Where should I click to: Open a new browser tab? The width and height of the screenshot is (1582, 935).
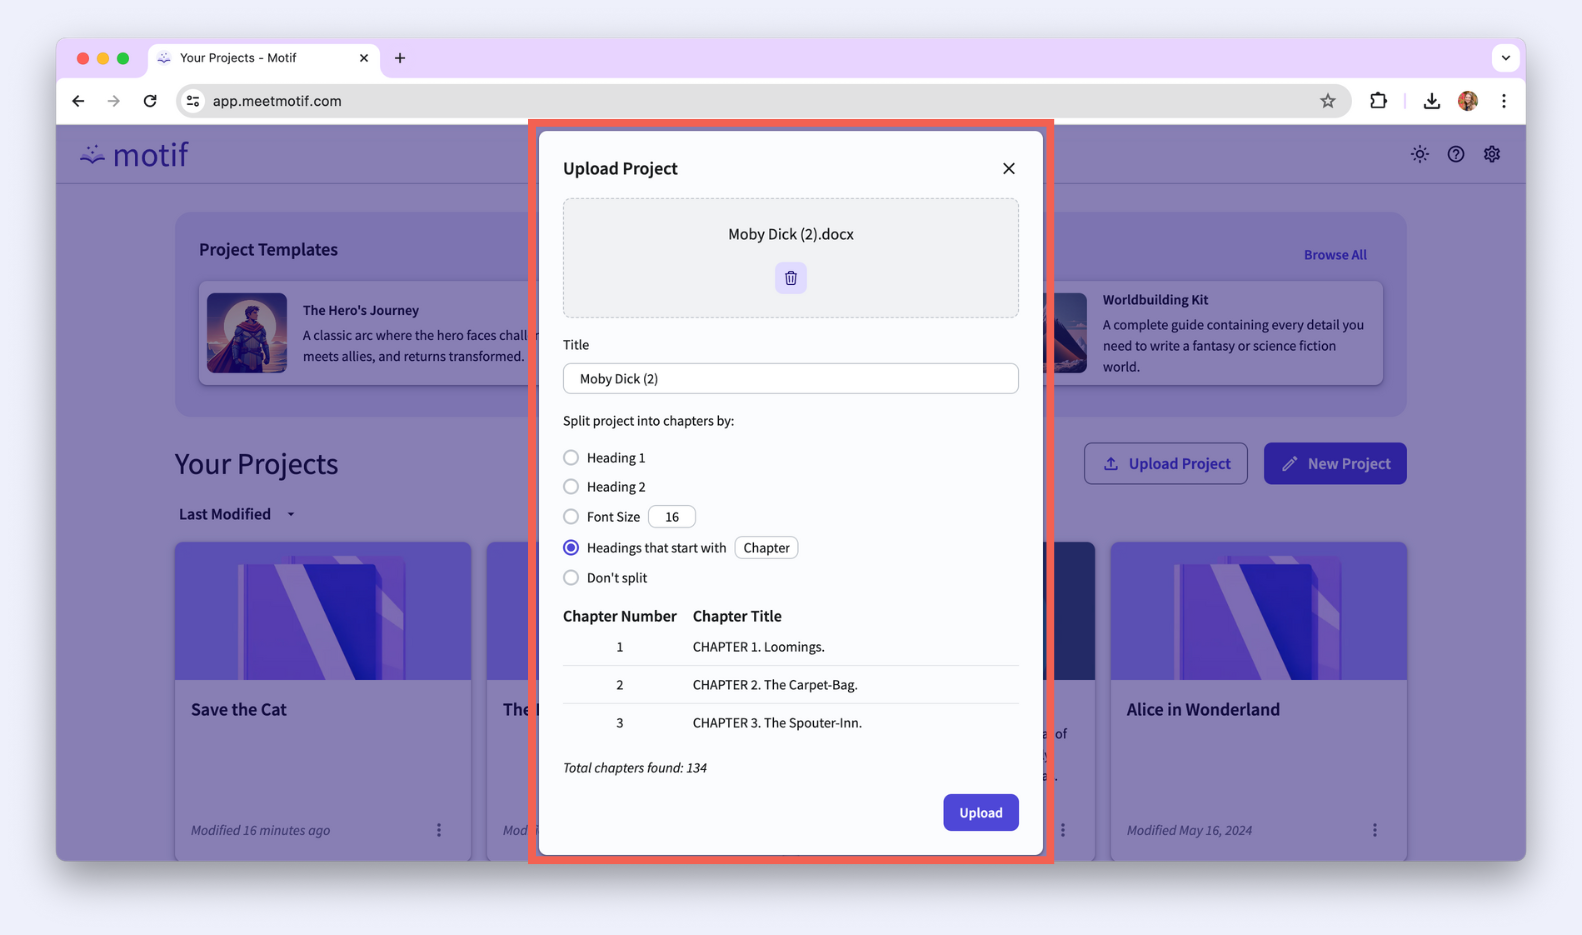(400, 58)
